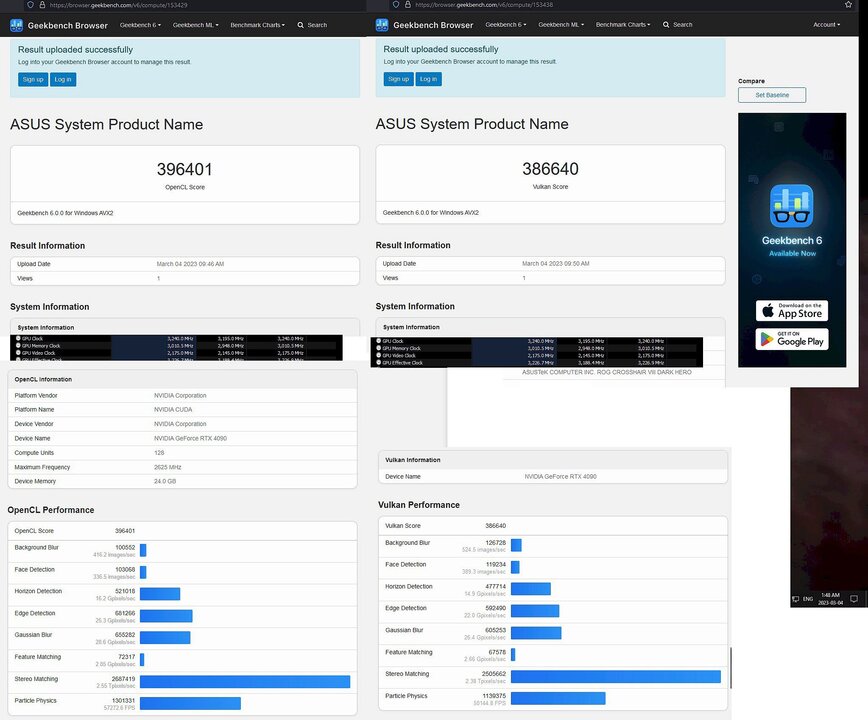Click the Geekbench Browser logo in right window

click(x=382, y=24)
